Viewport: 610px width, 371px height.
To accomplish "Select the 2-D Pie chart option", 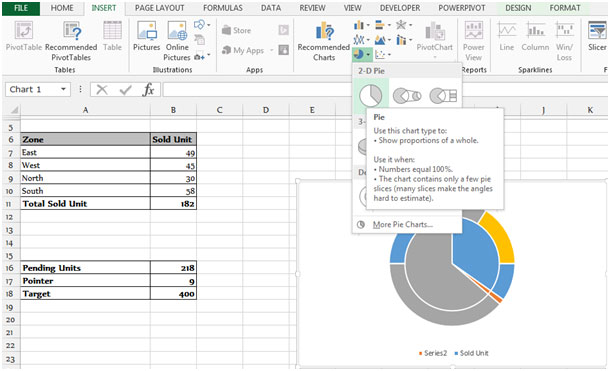I will pyautogui.click(x=370, y=96).
